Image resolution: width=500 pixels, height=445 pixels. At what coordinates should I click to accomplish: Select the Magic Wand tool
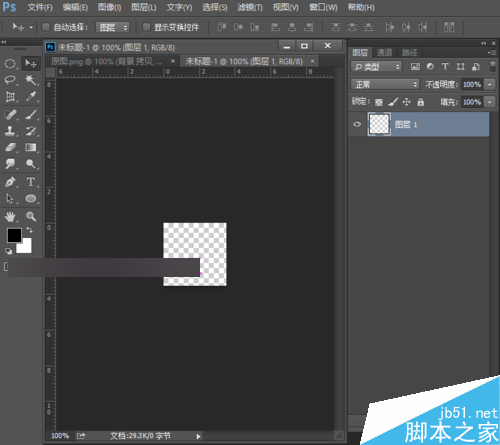(x=31, y=80)
